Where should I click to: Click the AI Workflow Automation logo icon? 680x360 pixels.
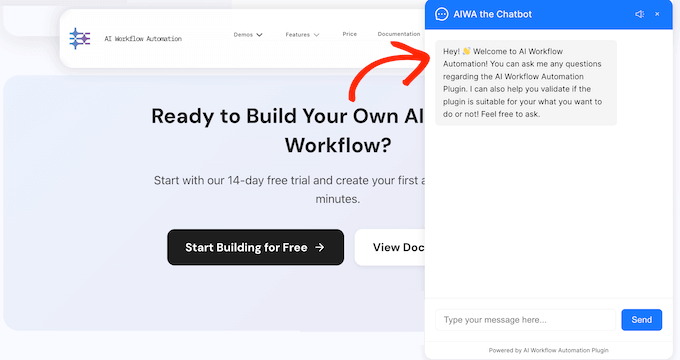point(80,39)
